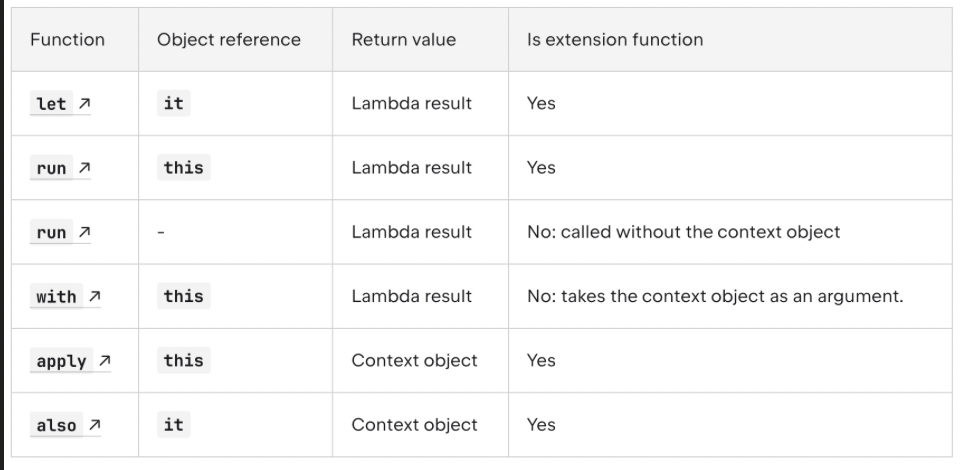The height and width of the screenshot is (470, 964).
Task: Click 'No: takes the context object' cell text
Action: pos(715,296)
